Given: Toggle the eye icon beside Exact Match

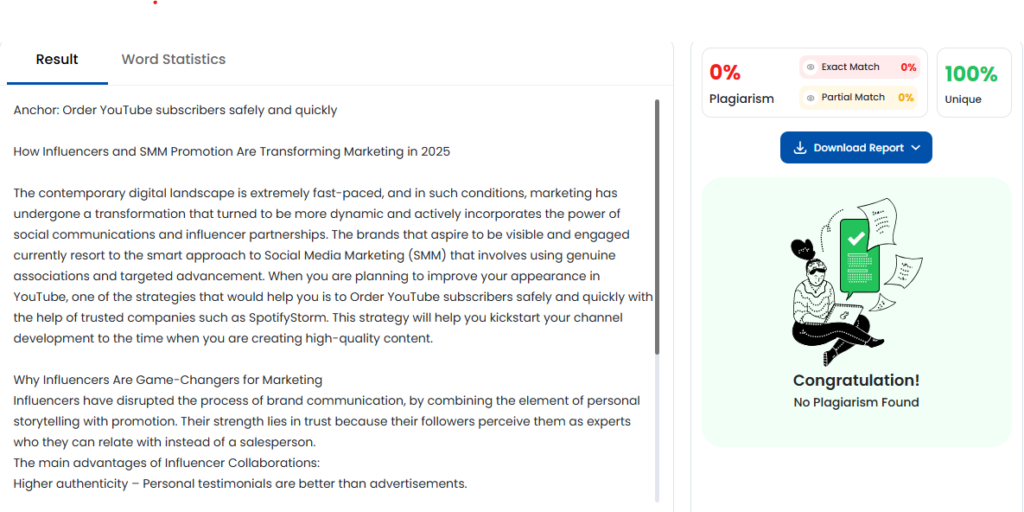Looking at the screenshot, I should [x=810, y=67].
